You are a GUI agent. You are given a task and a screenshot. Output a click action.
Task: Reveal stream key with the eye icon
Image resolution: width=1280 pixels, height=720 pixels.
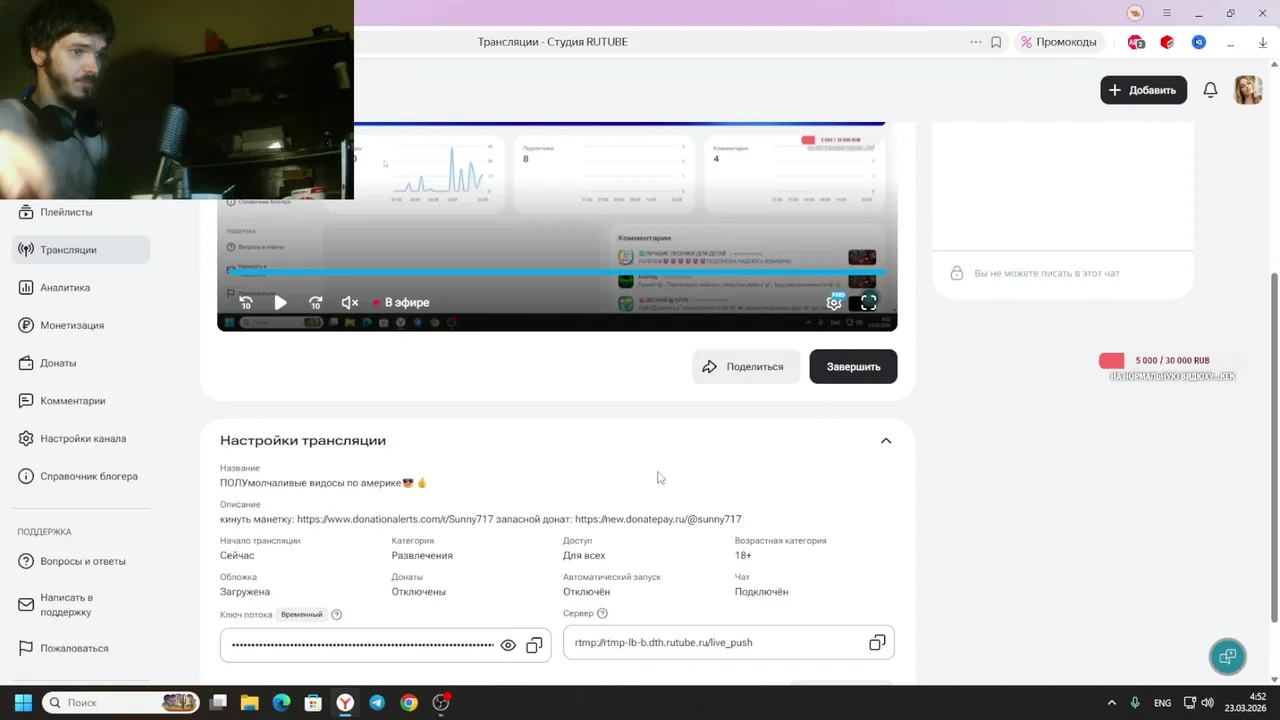pyautogui.click(x=508, y=645)
